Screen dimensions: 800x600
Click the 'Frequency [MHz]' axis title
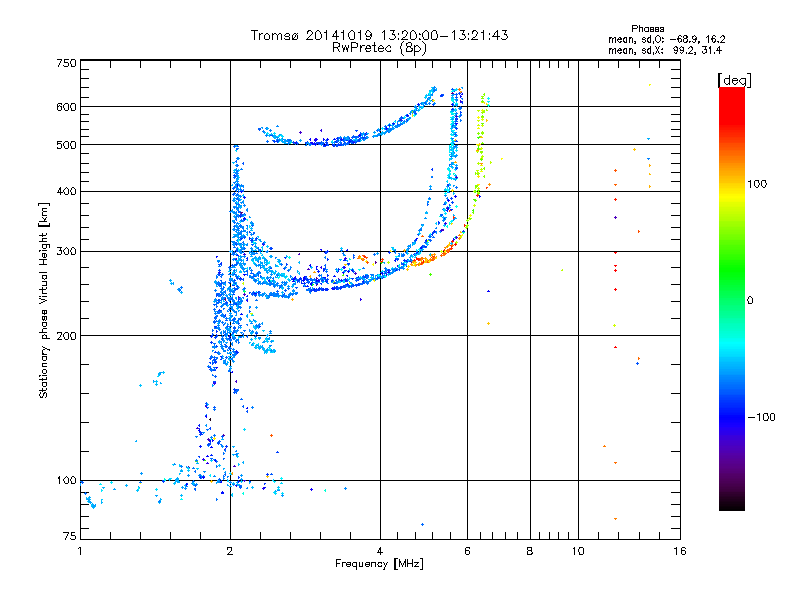pos(379,563)
